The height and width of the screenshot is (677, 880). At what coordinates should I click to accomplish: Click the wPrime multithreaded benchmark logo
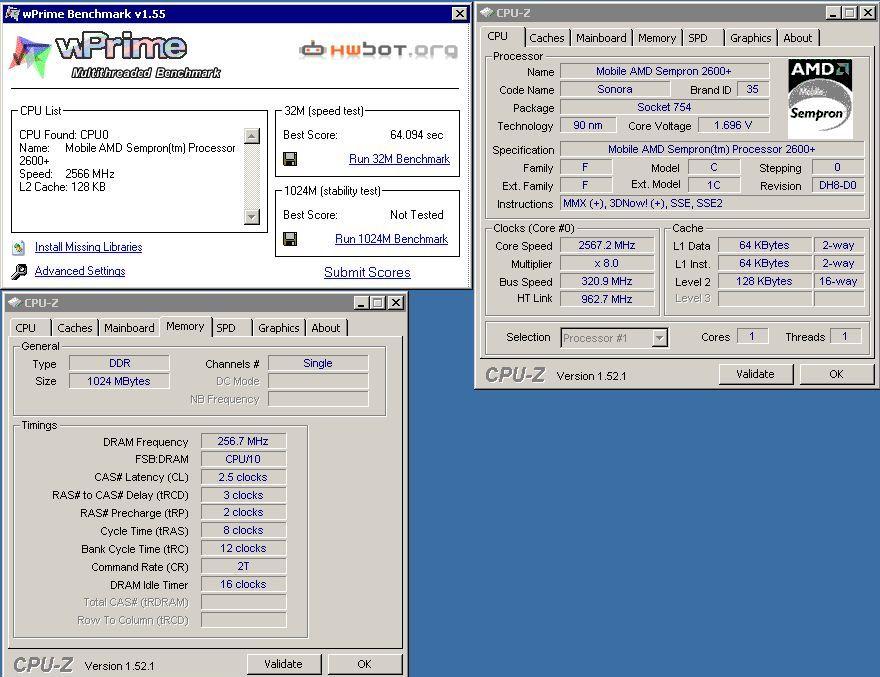[115, 56]
